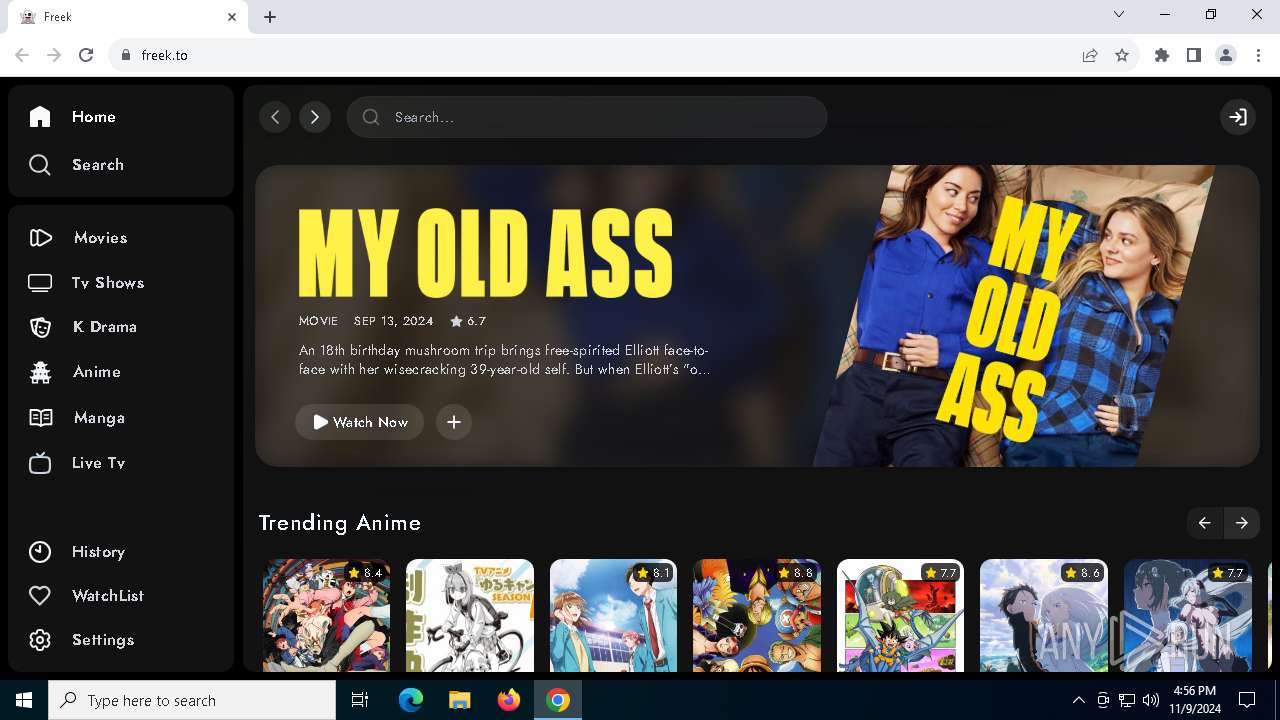Open the Settings link
Viewport: 1280px width, 720px height.
click(x=103, y=640)
